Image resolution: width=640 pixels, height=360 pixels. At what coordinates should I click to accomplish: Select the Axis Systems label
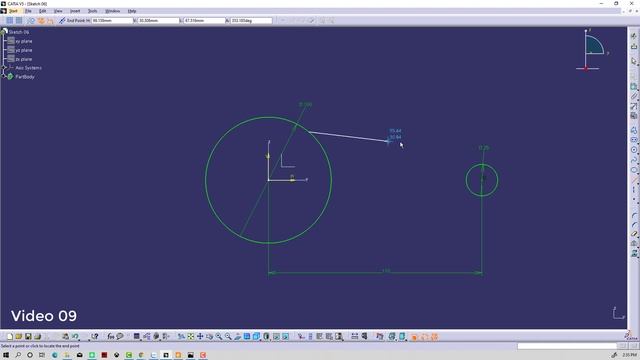tap(29, 68)
